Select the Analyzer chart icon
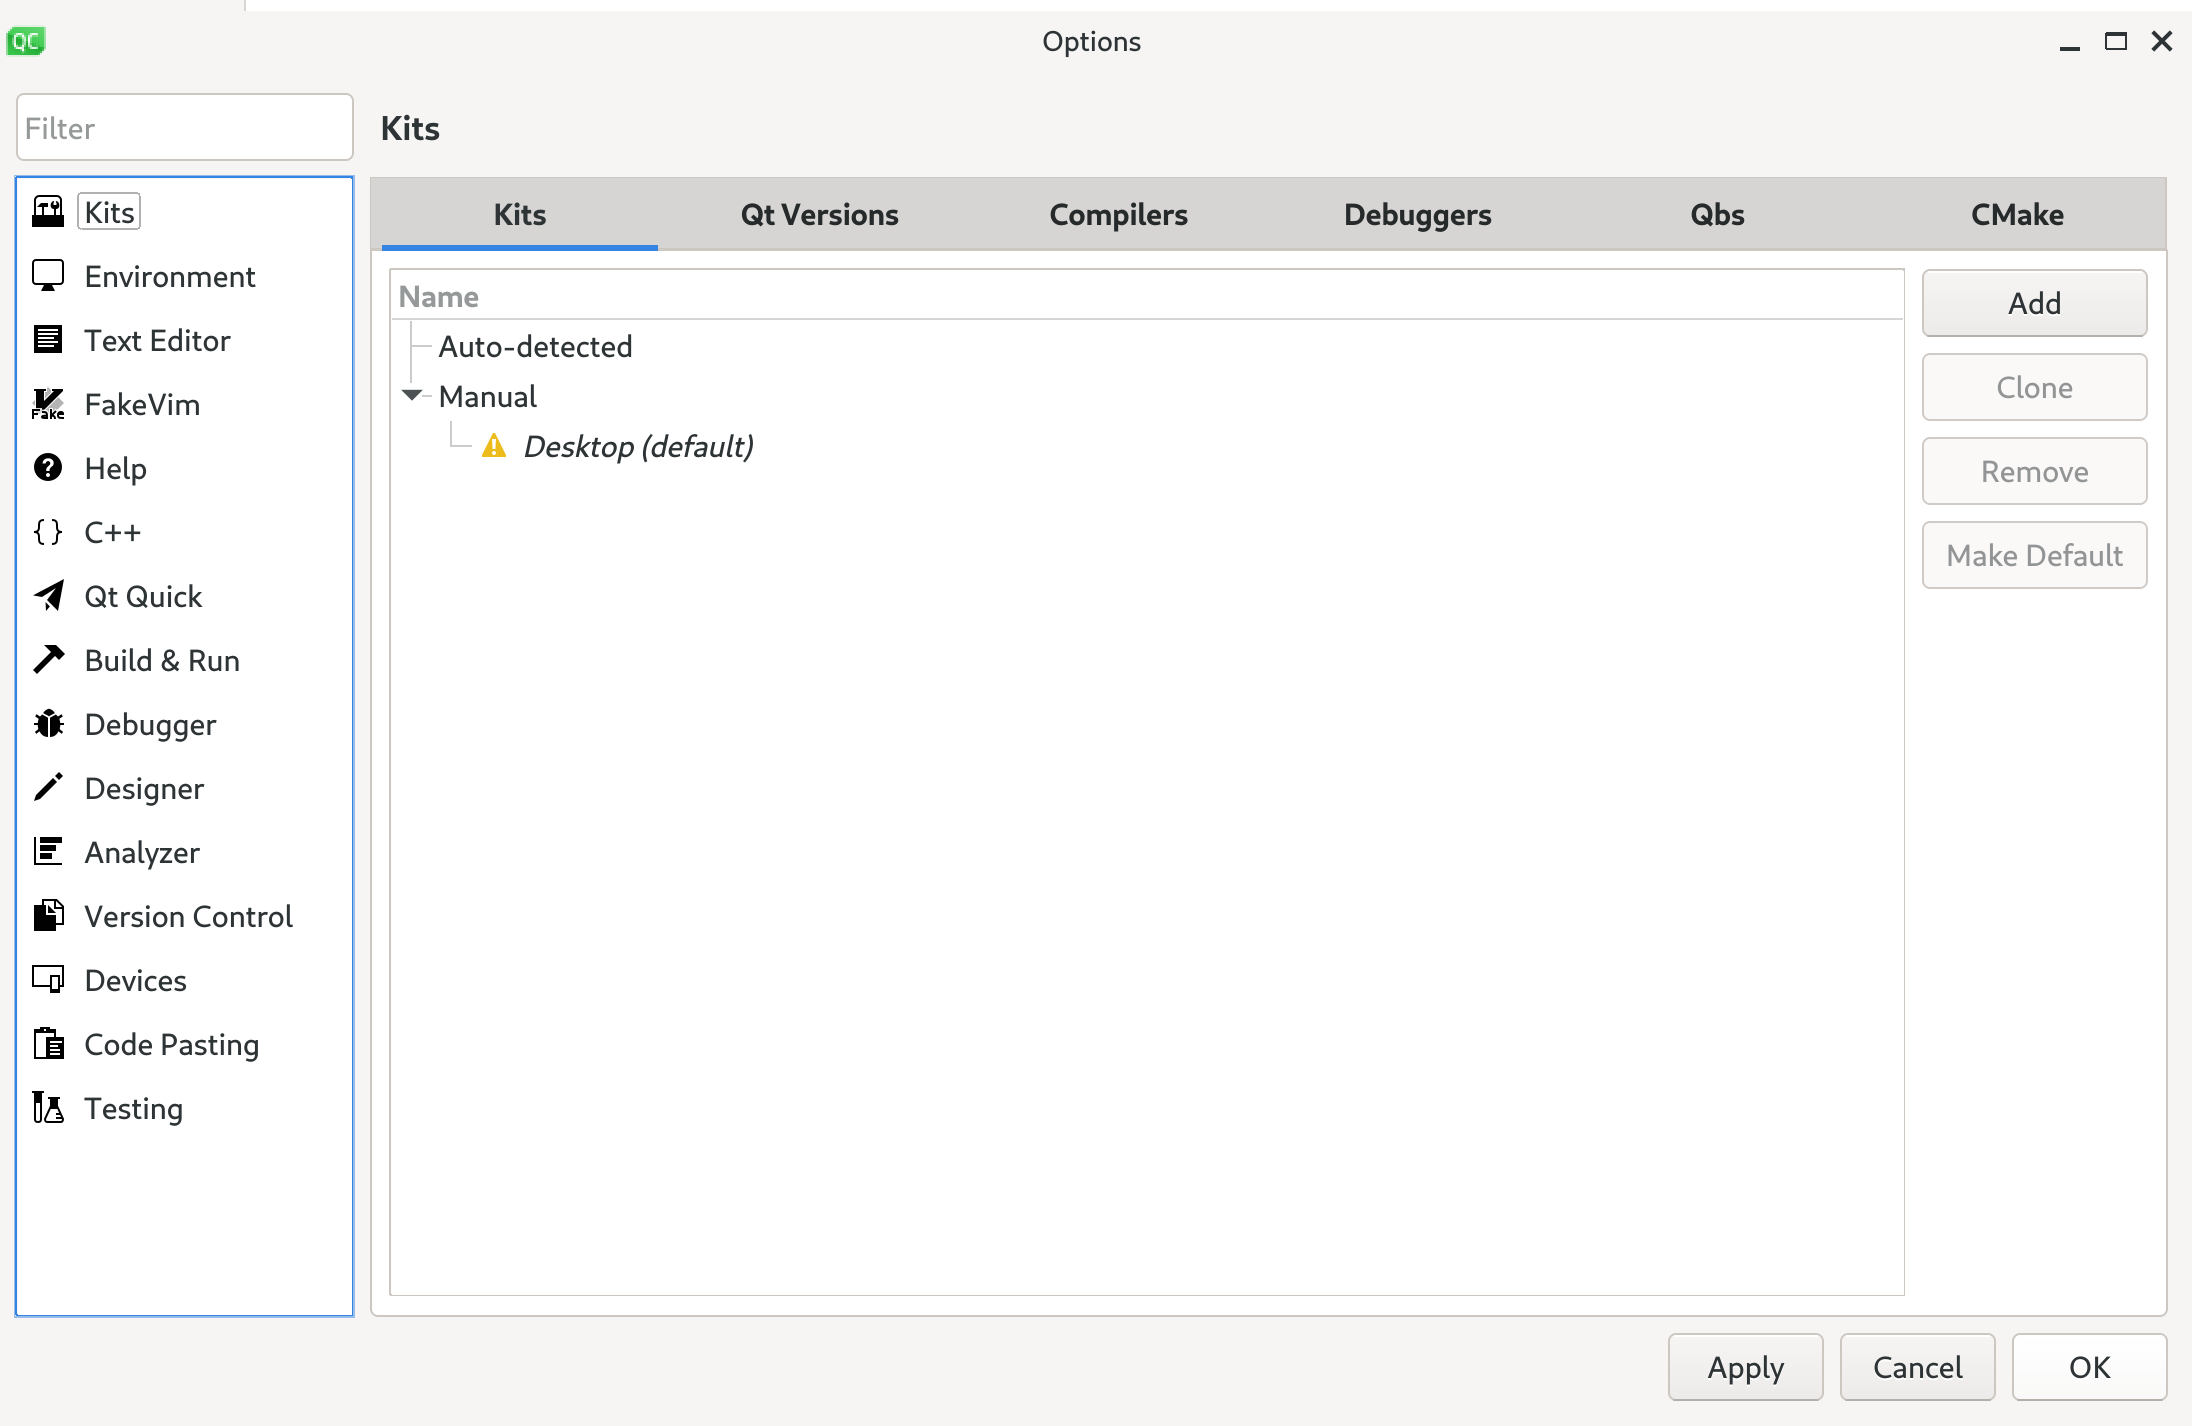The image size is (2192, 1426). [48, 852]
